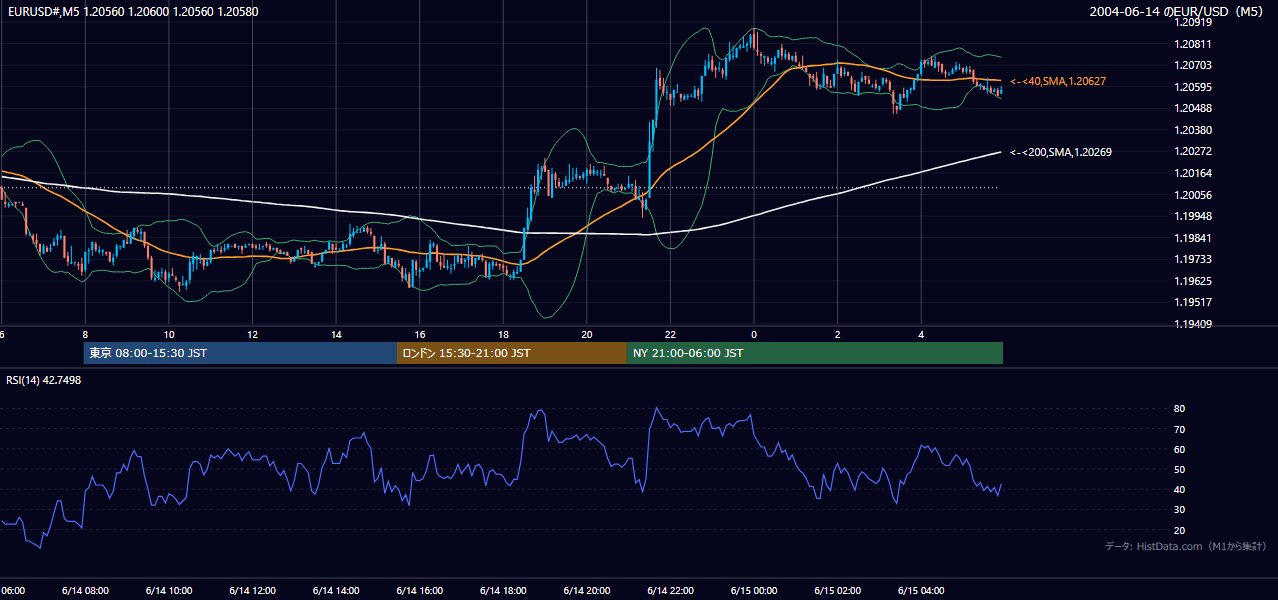Click hour label 12 on price chart time axis
This screenshot has width=1278, height=600.
253,334
